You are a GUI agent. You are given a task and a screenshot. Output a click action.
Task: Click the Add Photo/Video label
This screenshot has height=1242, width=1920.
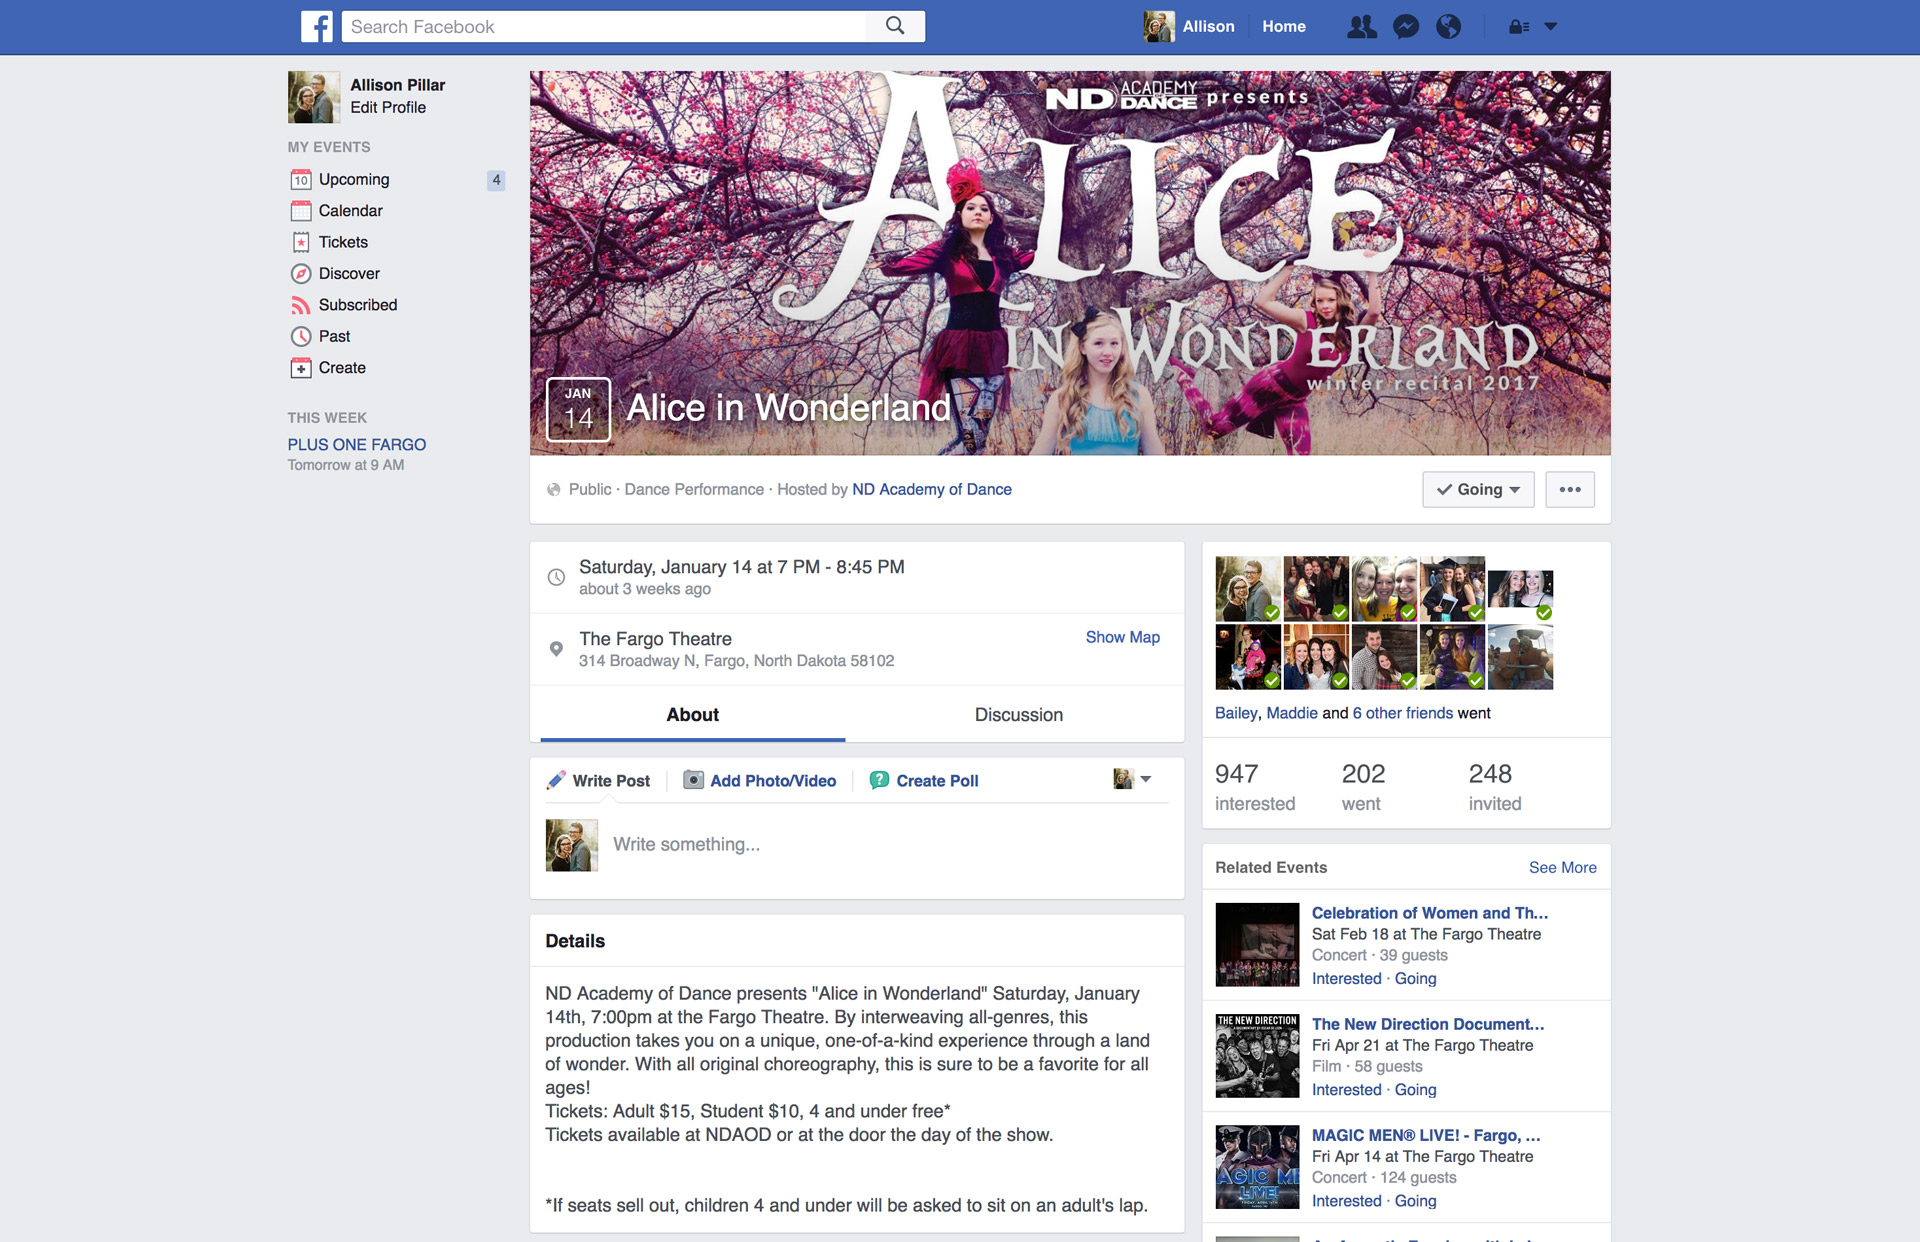[x=772, y=781]
